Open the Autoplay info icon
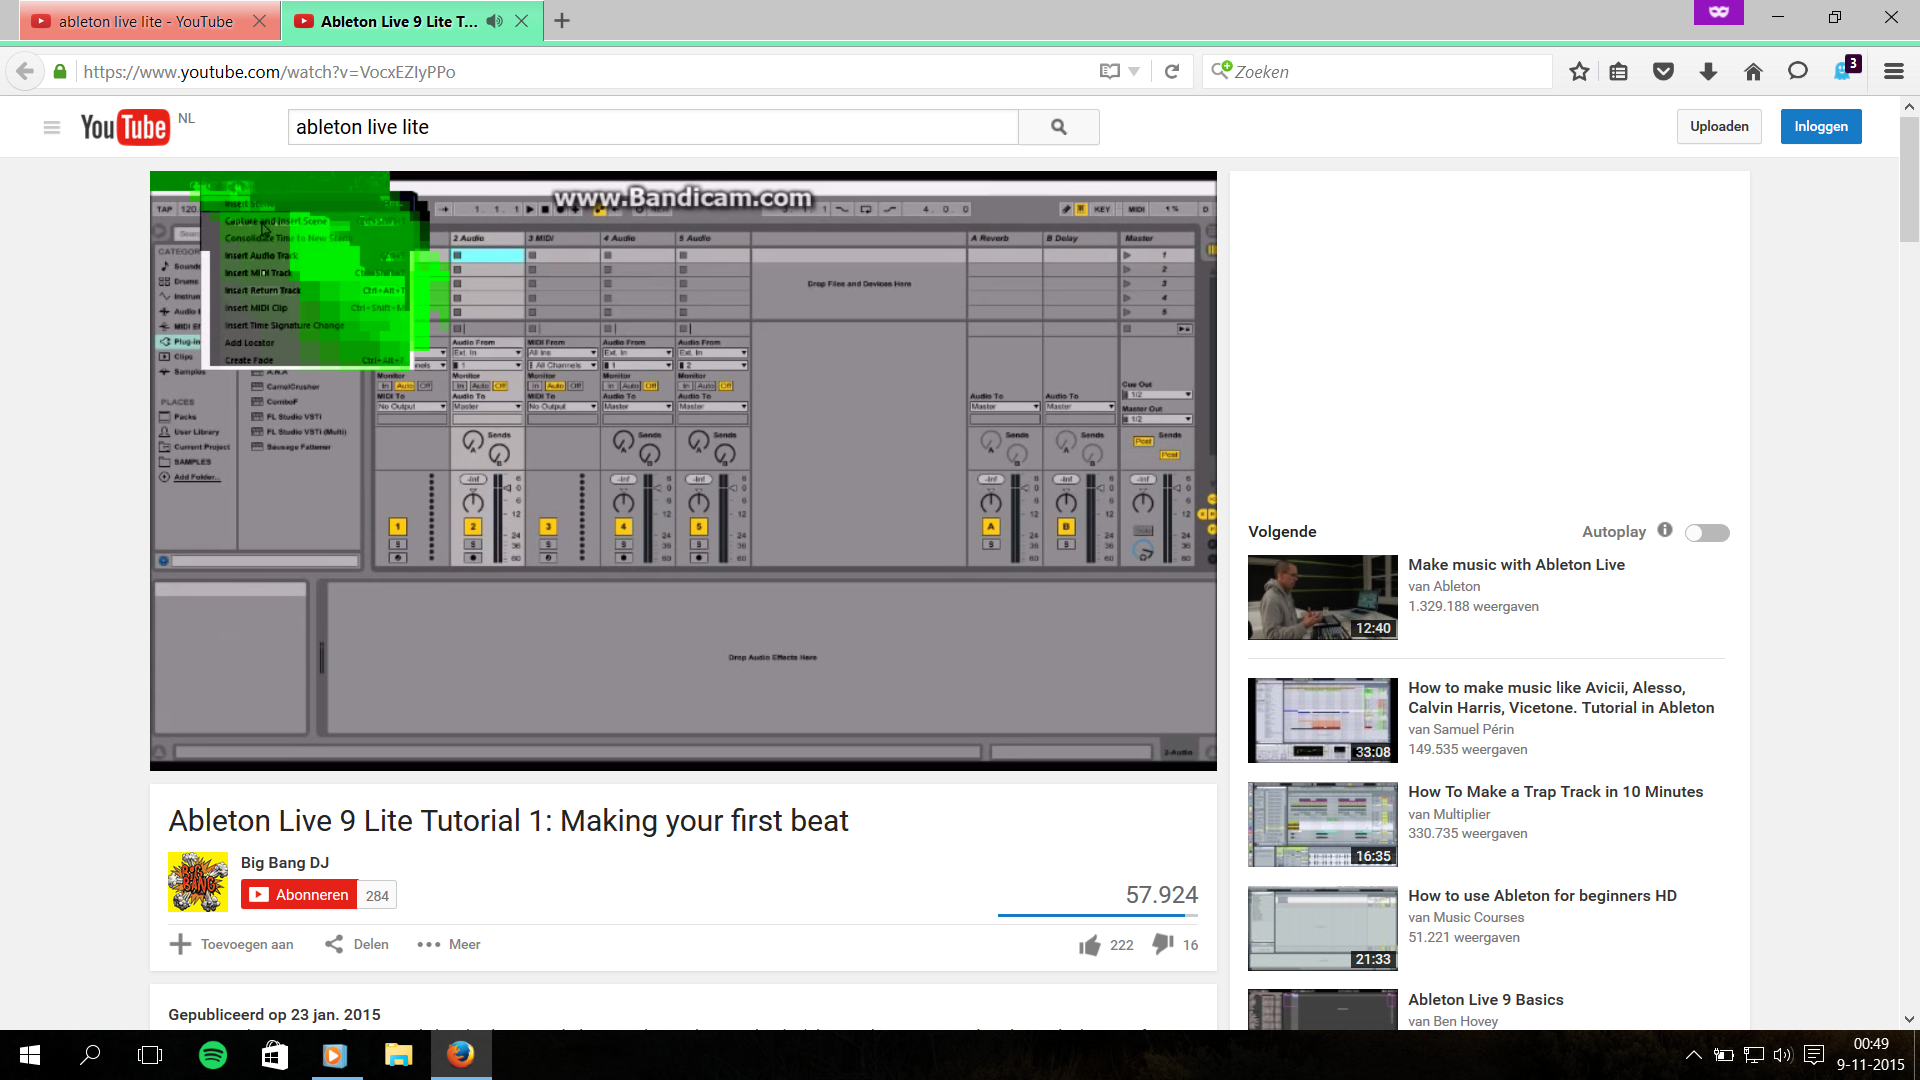This screenshot has width=1920, height=1080. coord(1665,530)
